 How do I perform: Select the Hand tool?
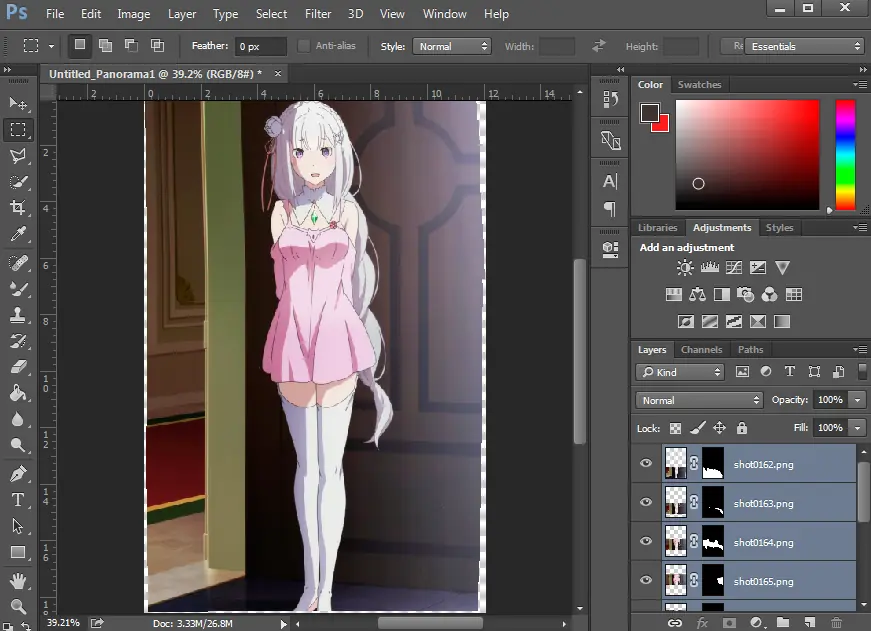pos(18,581)
